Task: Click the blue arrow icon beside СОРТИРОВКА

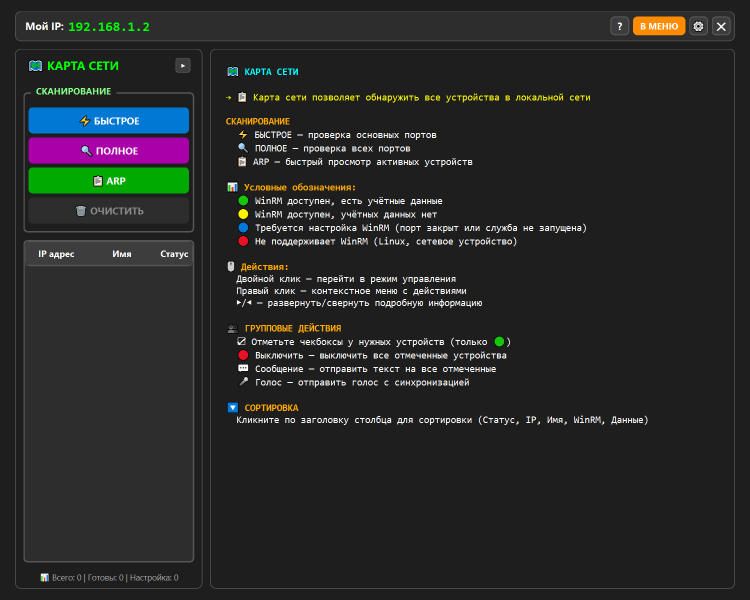Action: [232, 407]
